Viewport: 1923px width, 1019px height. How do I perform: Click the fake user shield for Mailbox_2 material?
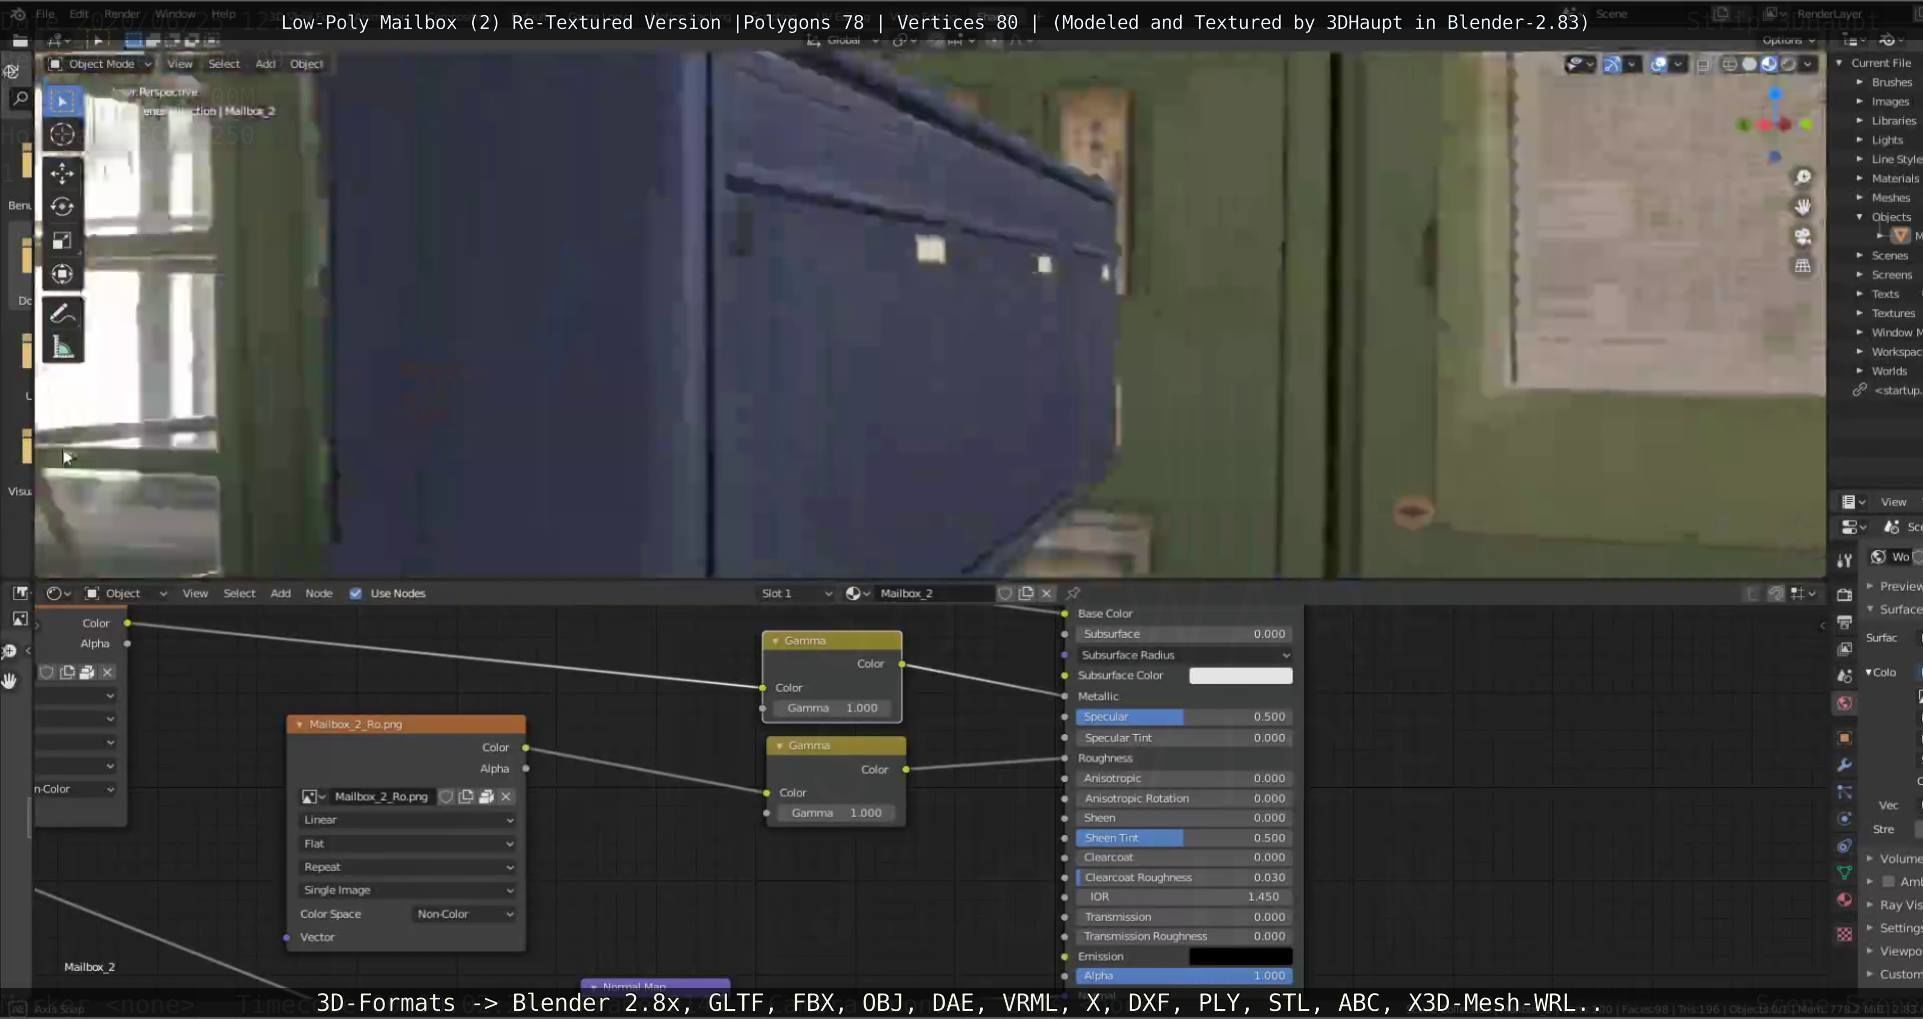tap(1005, 593)
